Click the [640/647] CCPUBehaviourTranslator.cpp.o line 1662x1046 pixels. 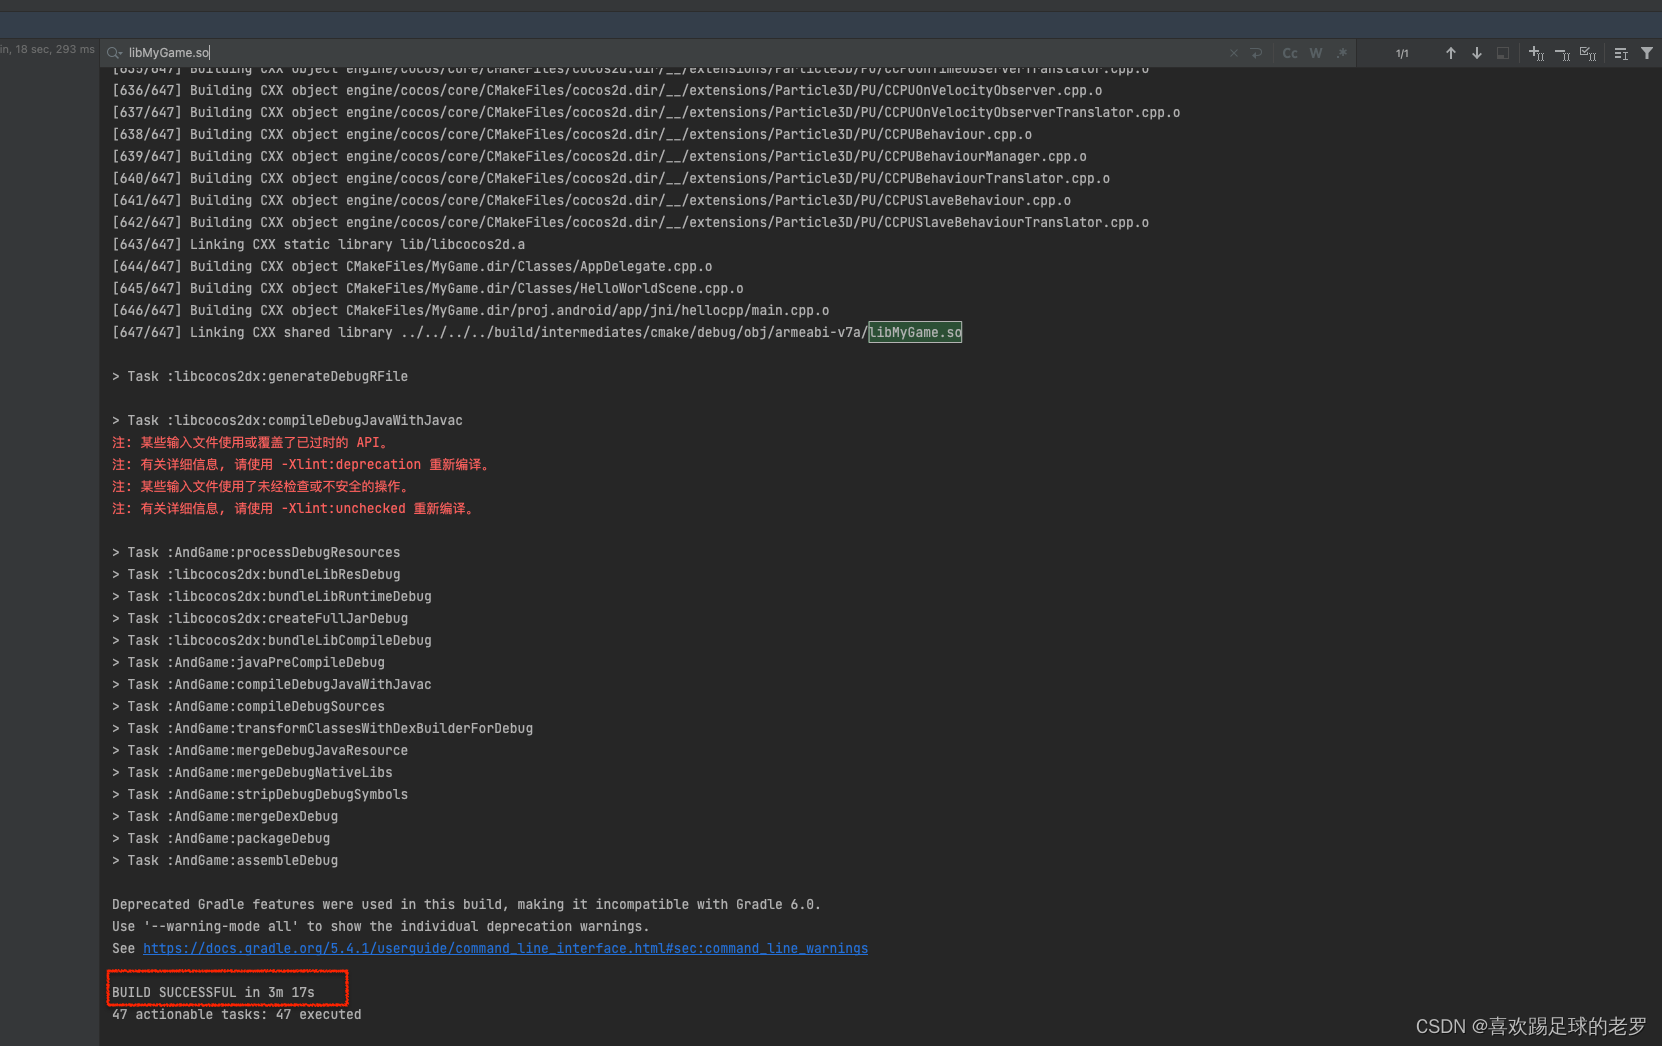[x=611, y=178]
